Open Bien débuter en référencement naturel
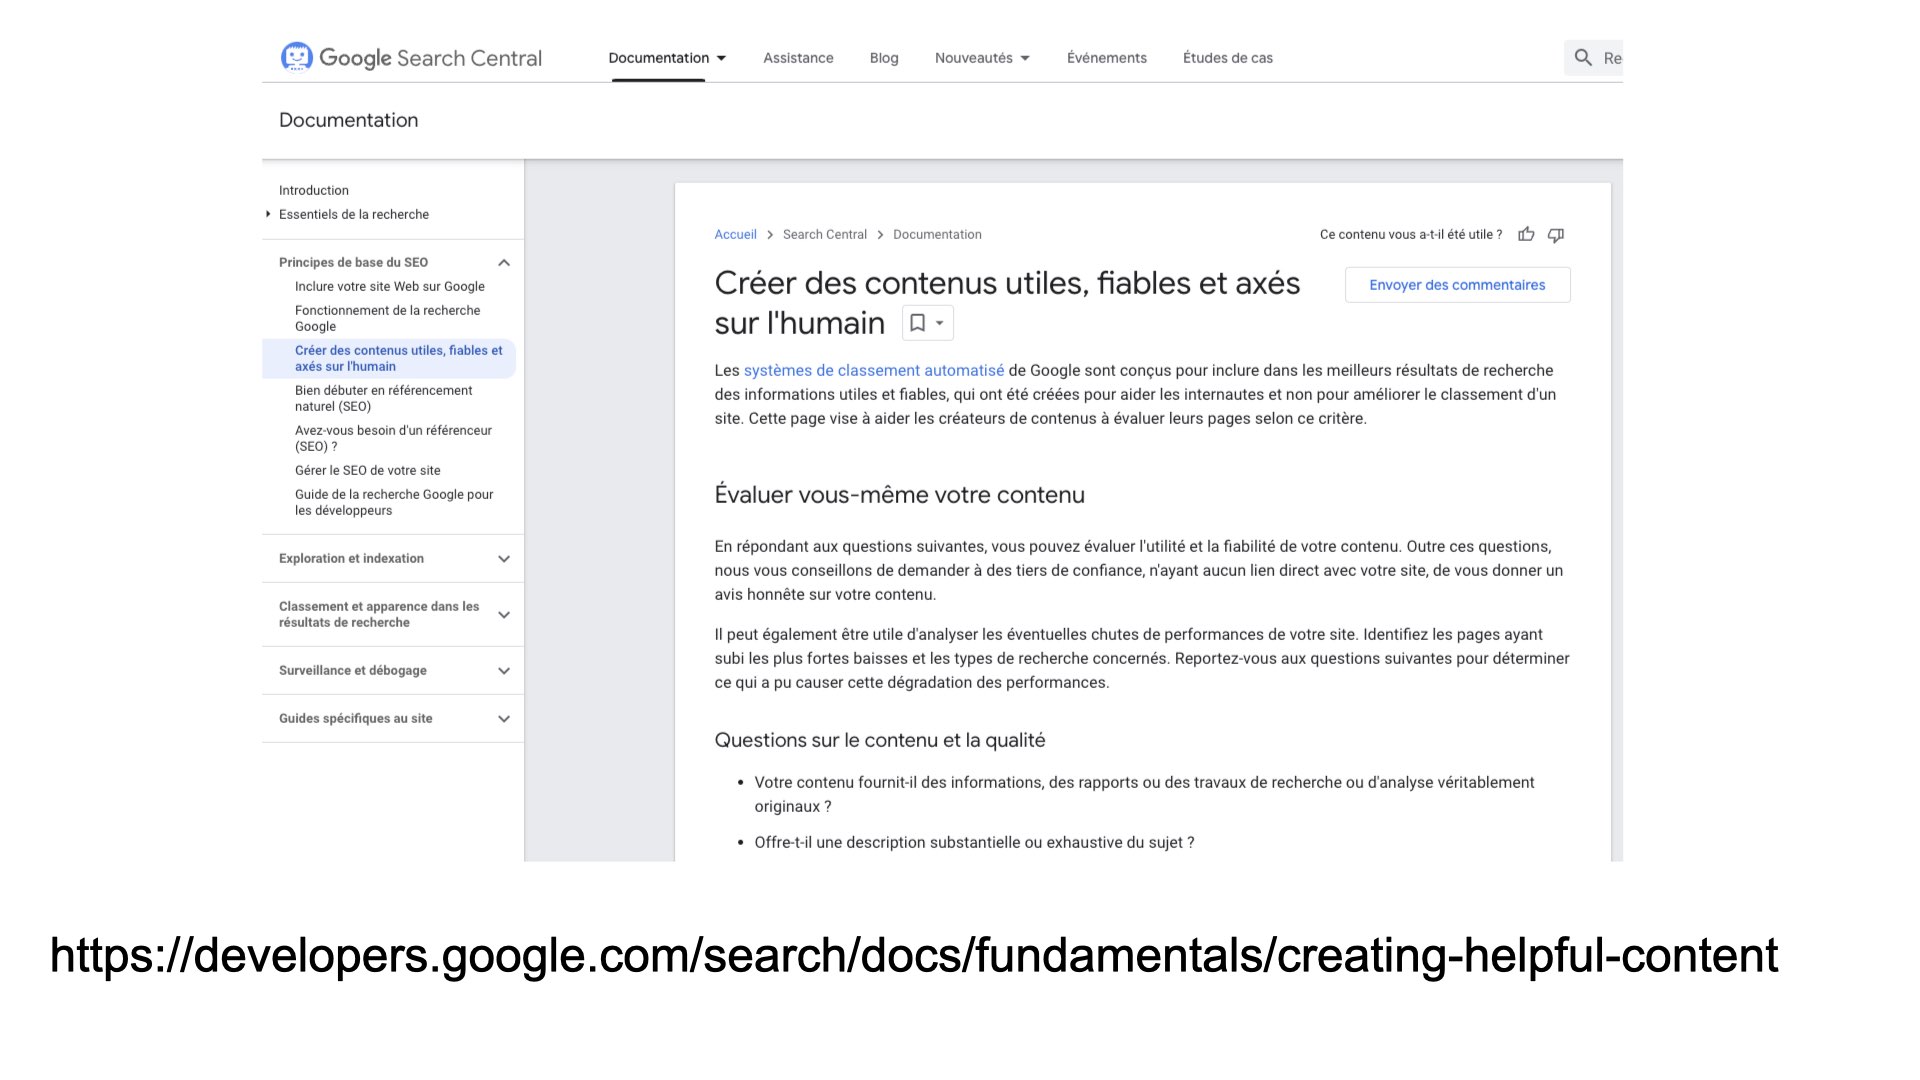 pyautogui.click(x=384, y=398)
